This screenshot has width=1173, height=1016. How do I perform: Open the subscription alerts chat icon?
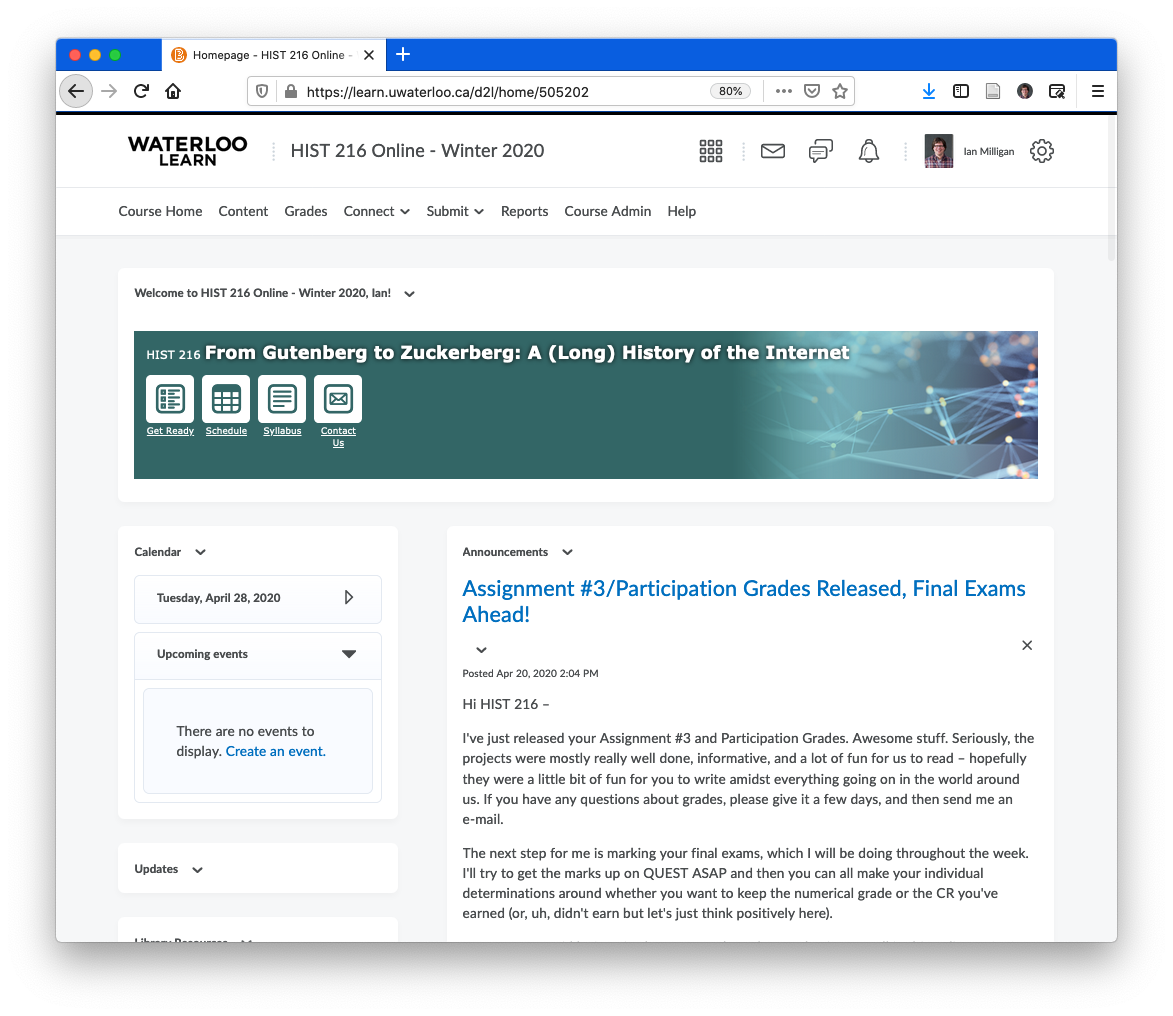coord(821,151)
